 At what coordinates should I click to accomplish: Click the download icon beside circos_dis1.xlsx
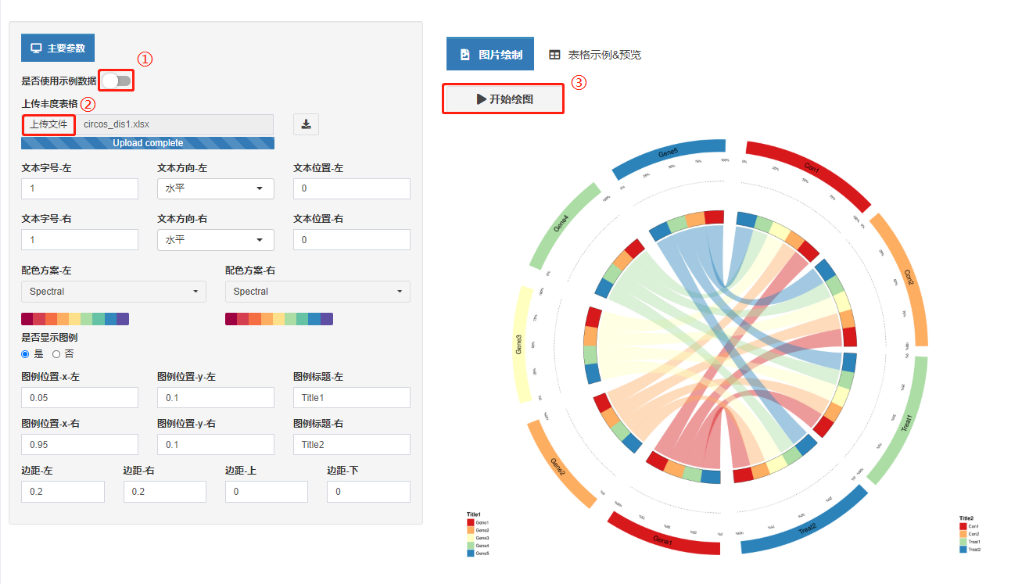(306, 123)
